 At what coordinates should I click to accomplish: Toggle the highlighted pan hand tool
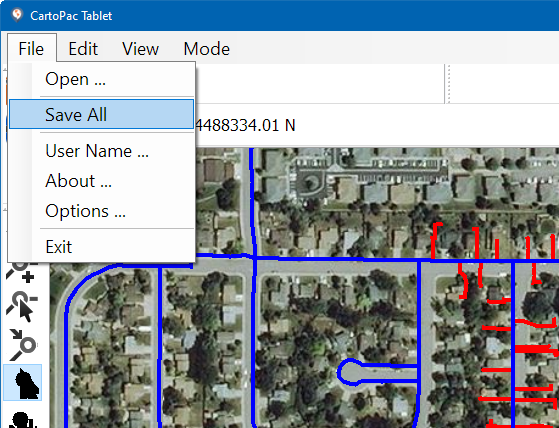pyautogui.click(x=23, y=382)
